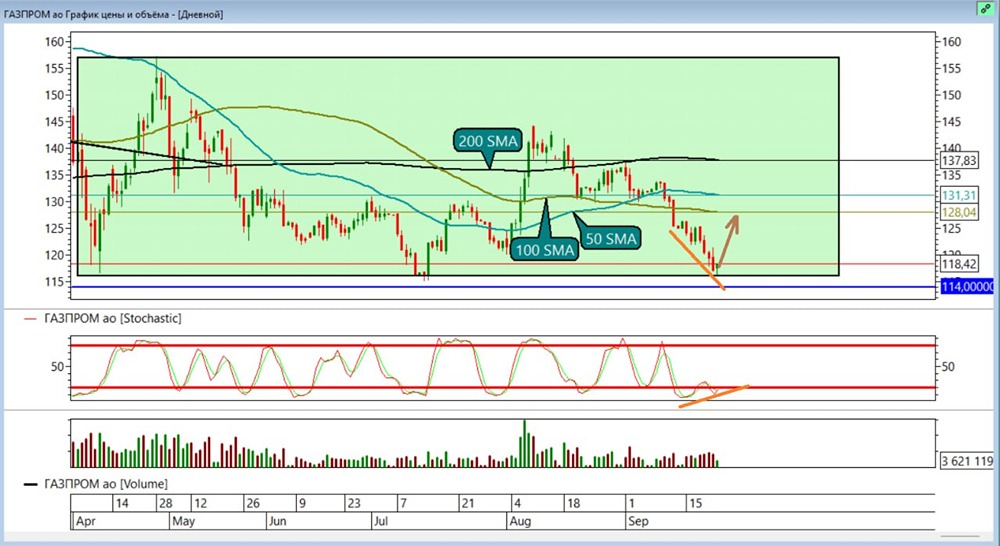Click the green chain link icon
This screenshot has width=1000, height=546.
[986, 8]
